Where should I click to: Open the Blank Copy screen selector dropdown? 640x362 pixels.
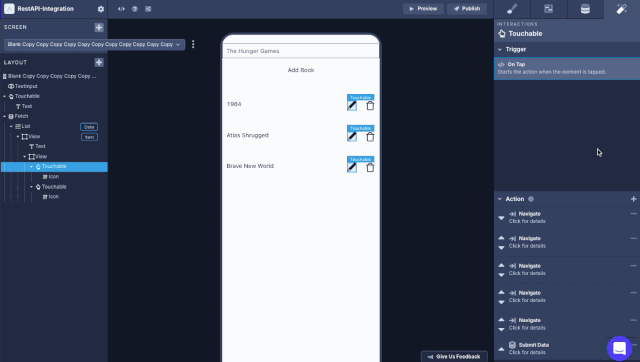(x=94, y=44)
